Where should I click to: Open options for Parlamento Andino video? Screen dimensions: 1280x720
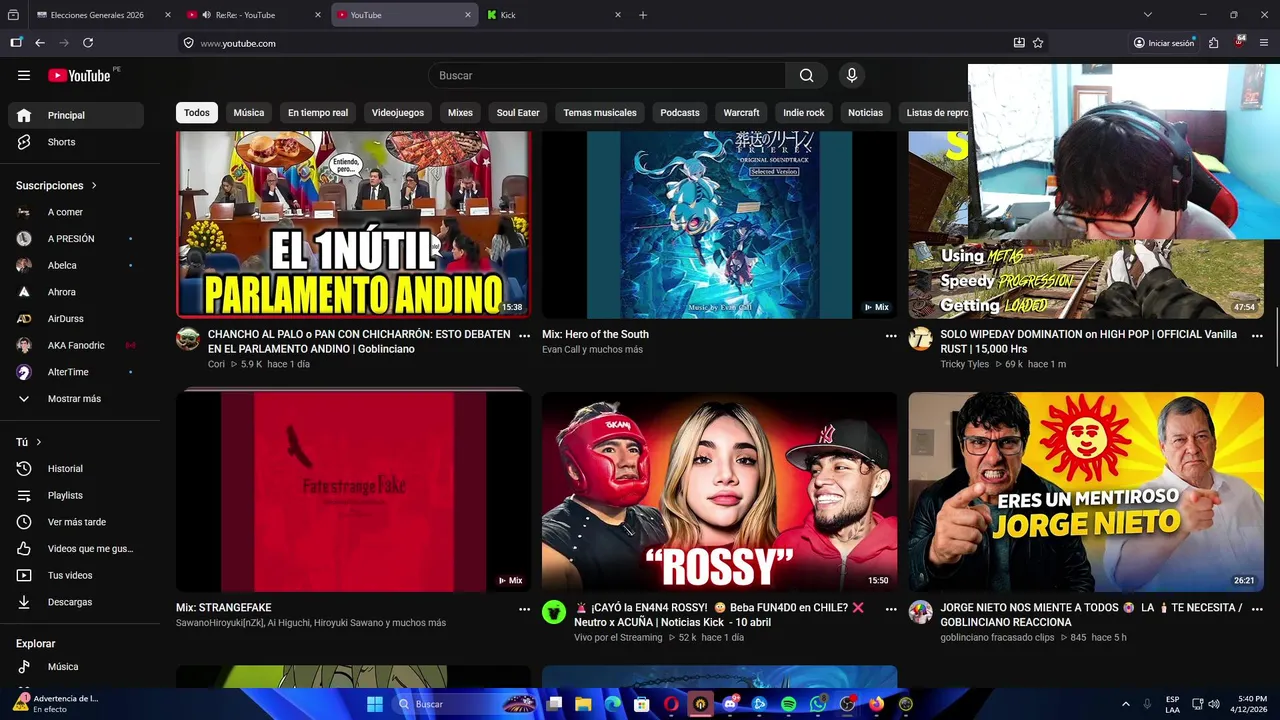tap(524, 336)
